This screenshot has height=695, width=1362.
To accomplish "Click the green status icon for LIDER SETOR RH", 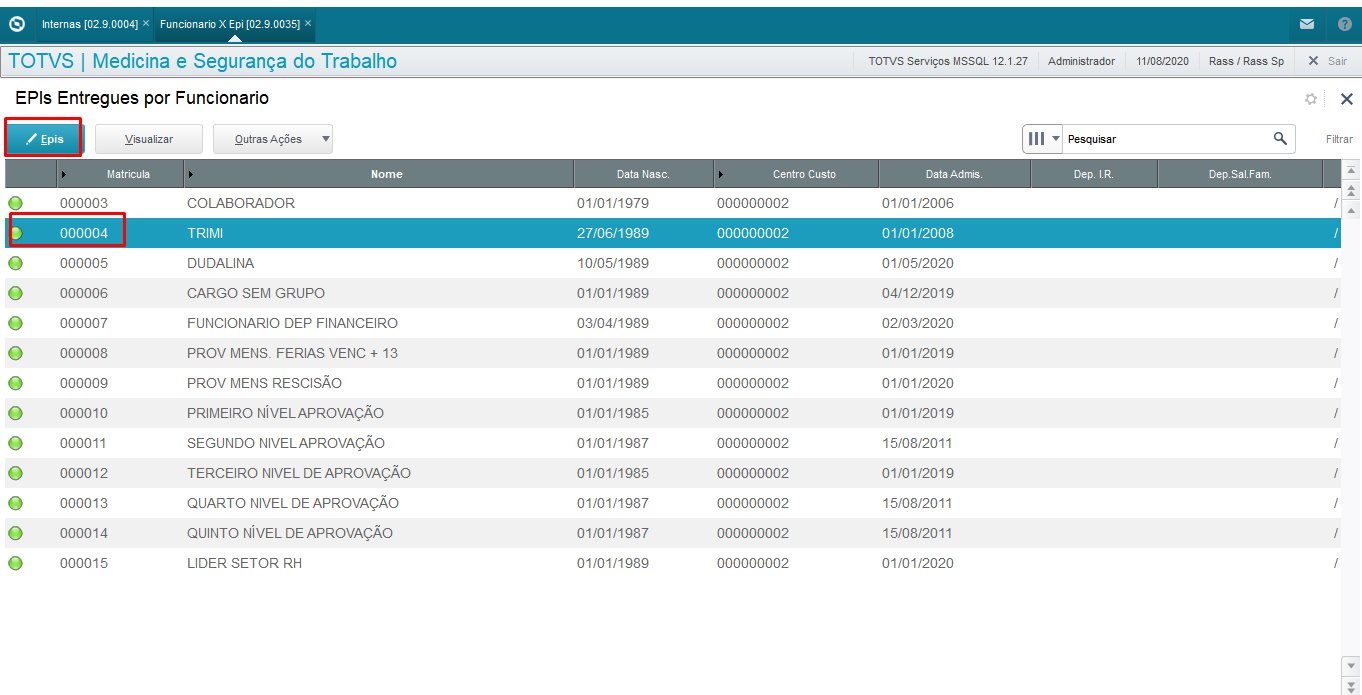I will click(15, 563).
